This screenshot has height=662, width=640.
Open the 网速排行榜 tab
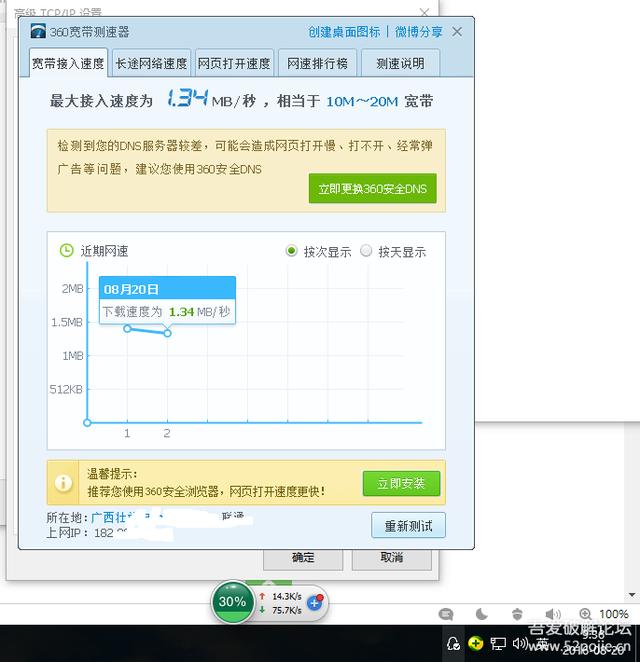pos(317,63)
